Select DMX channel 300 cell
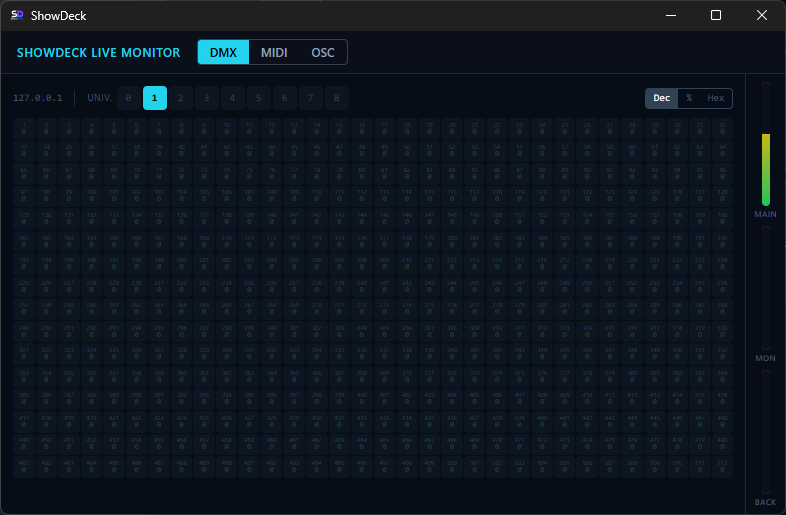Image resolution: width=786 pixels, height=515 pixels. [272, 331]
